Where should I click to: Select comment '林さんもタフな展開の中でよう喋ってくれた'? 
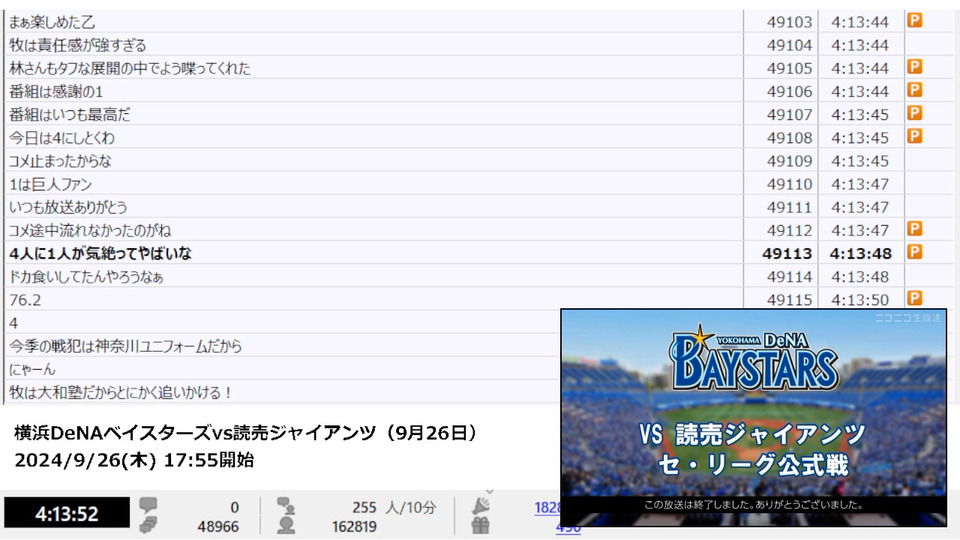pyautogui.click(x=130, y=69)
